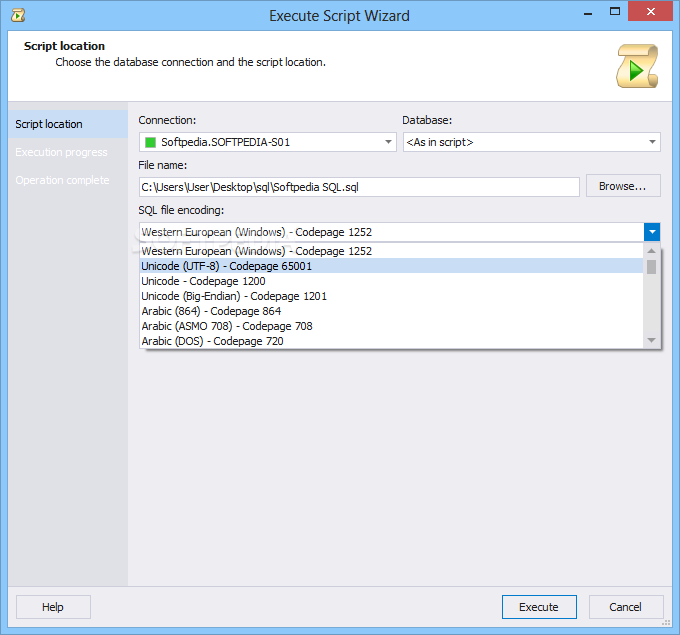
Task: Choose Unicode (UTF-8) - Codepage 65001
Action: [x=392, y=266]
